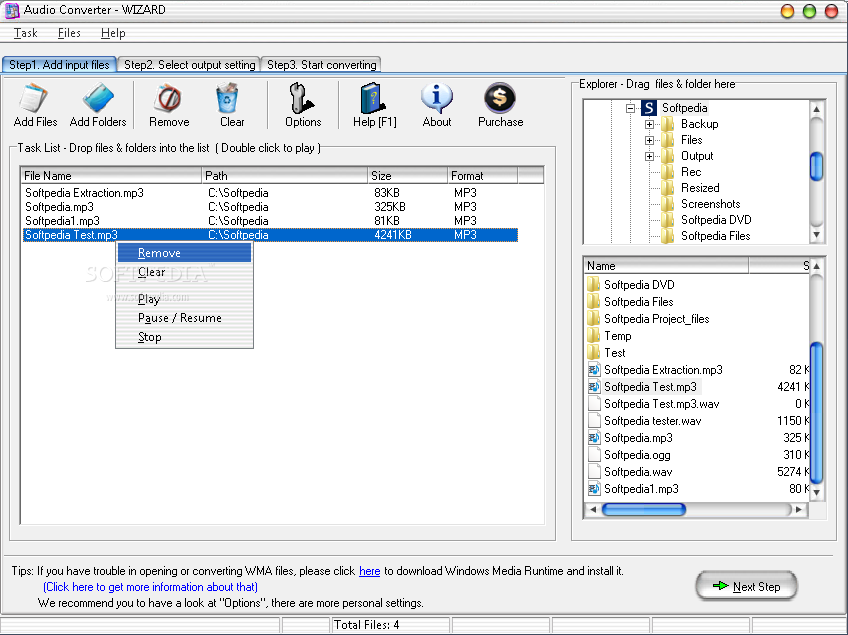
Task: Select Softpedia Extraction.mp3 in explorer file list
Action: [x=655, y=370]
